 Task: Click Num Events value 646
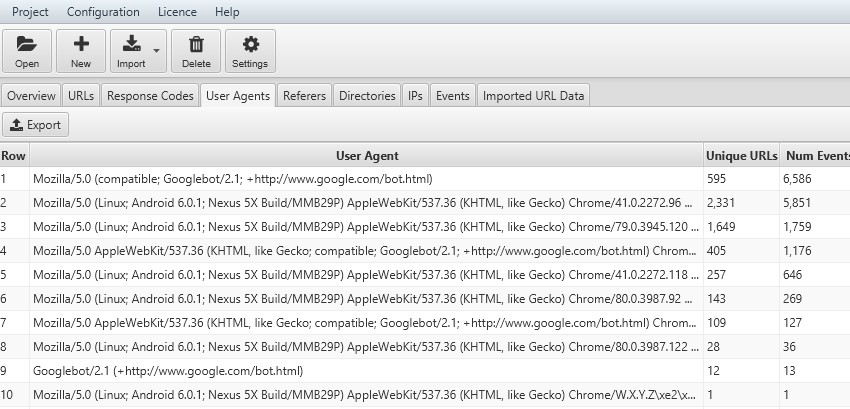tap(793, 274)
